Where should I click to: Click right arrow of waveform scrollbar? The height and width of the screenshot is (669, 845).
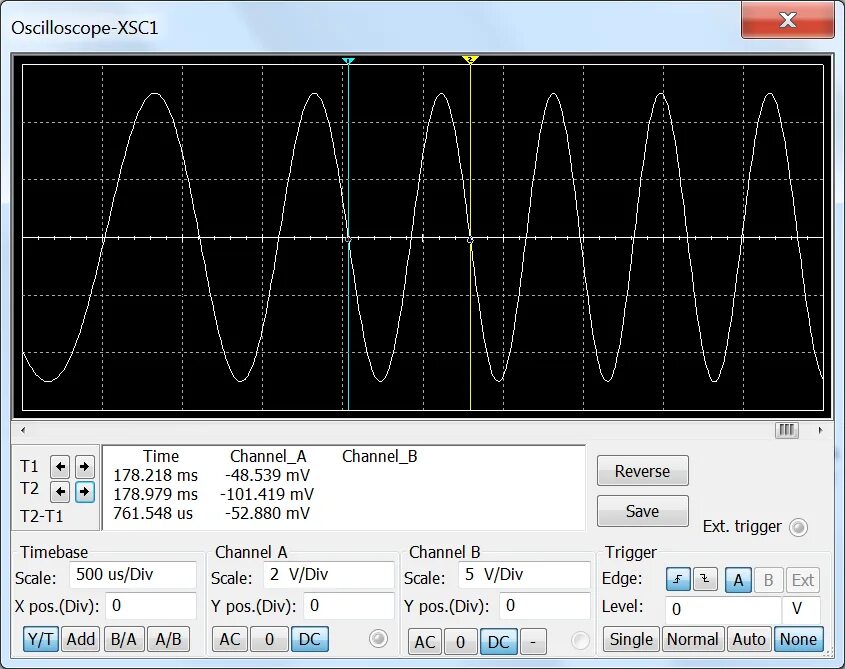click(x=820, y=430)
